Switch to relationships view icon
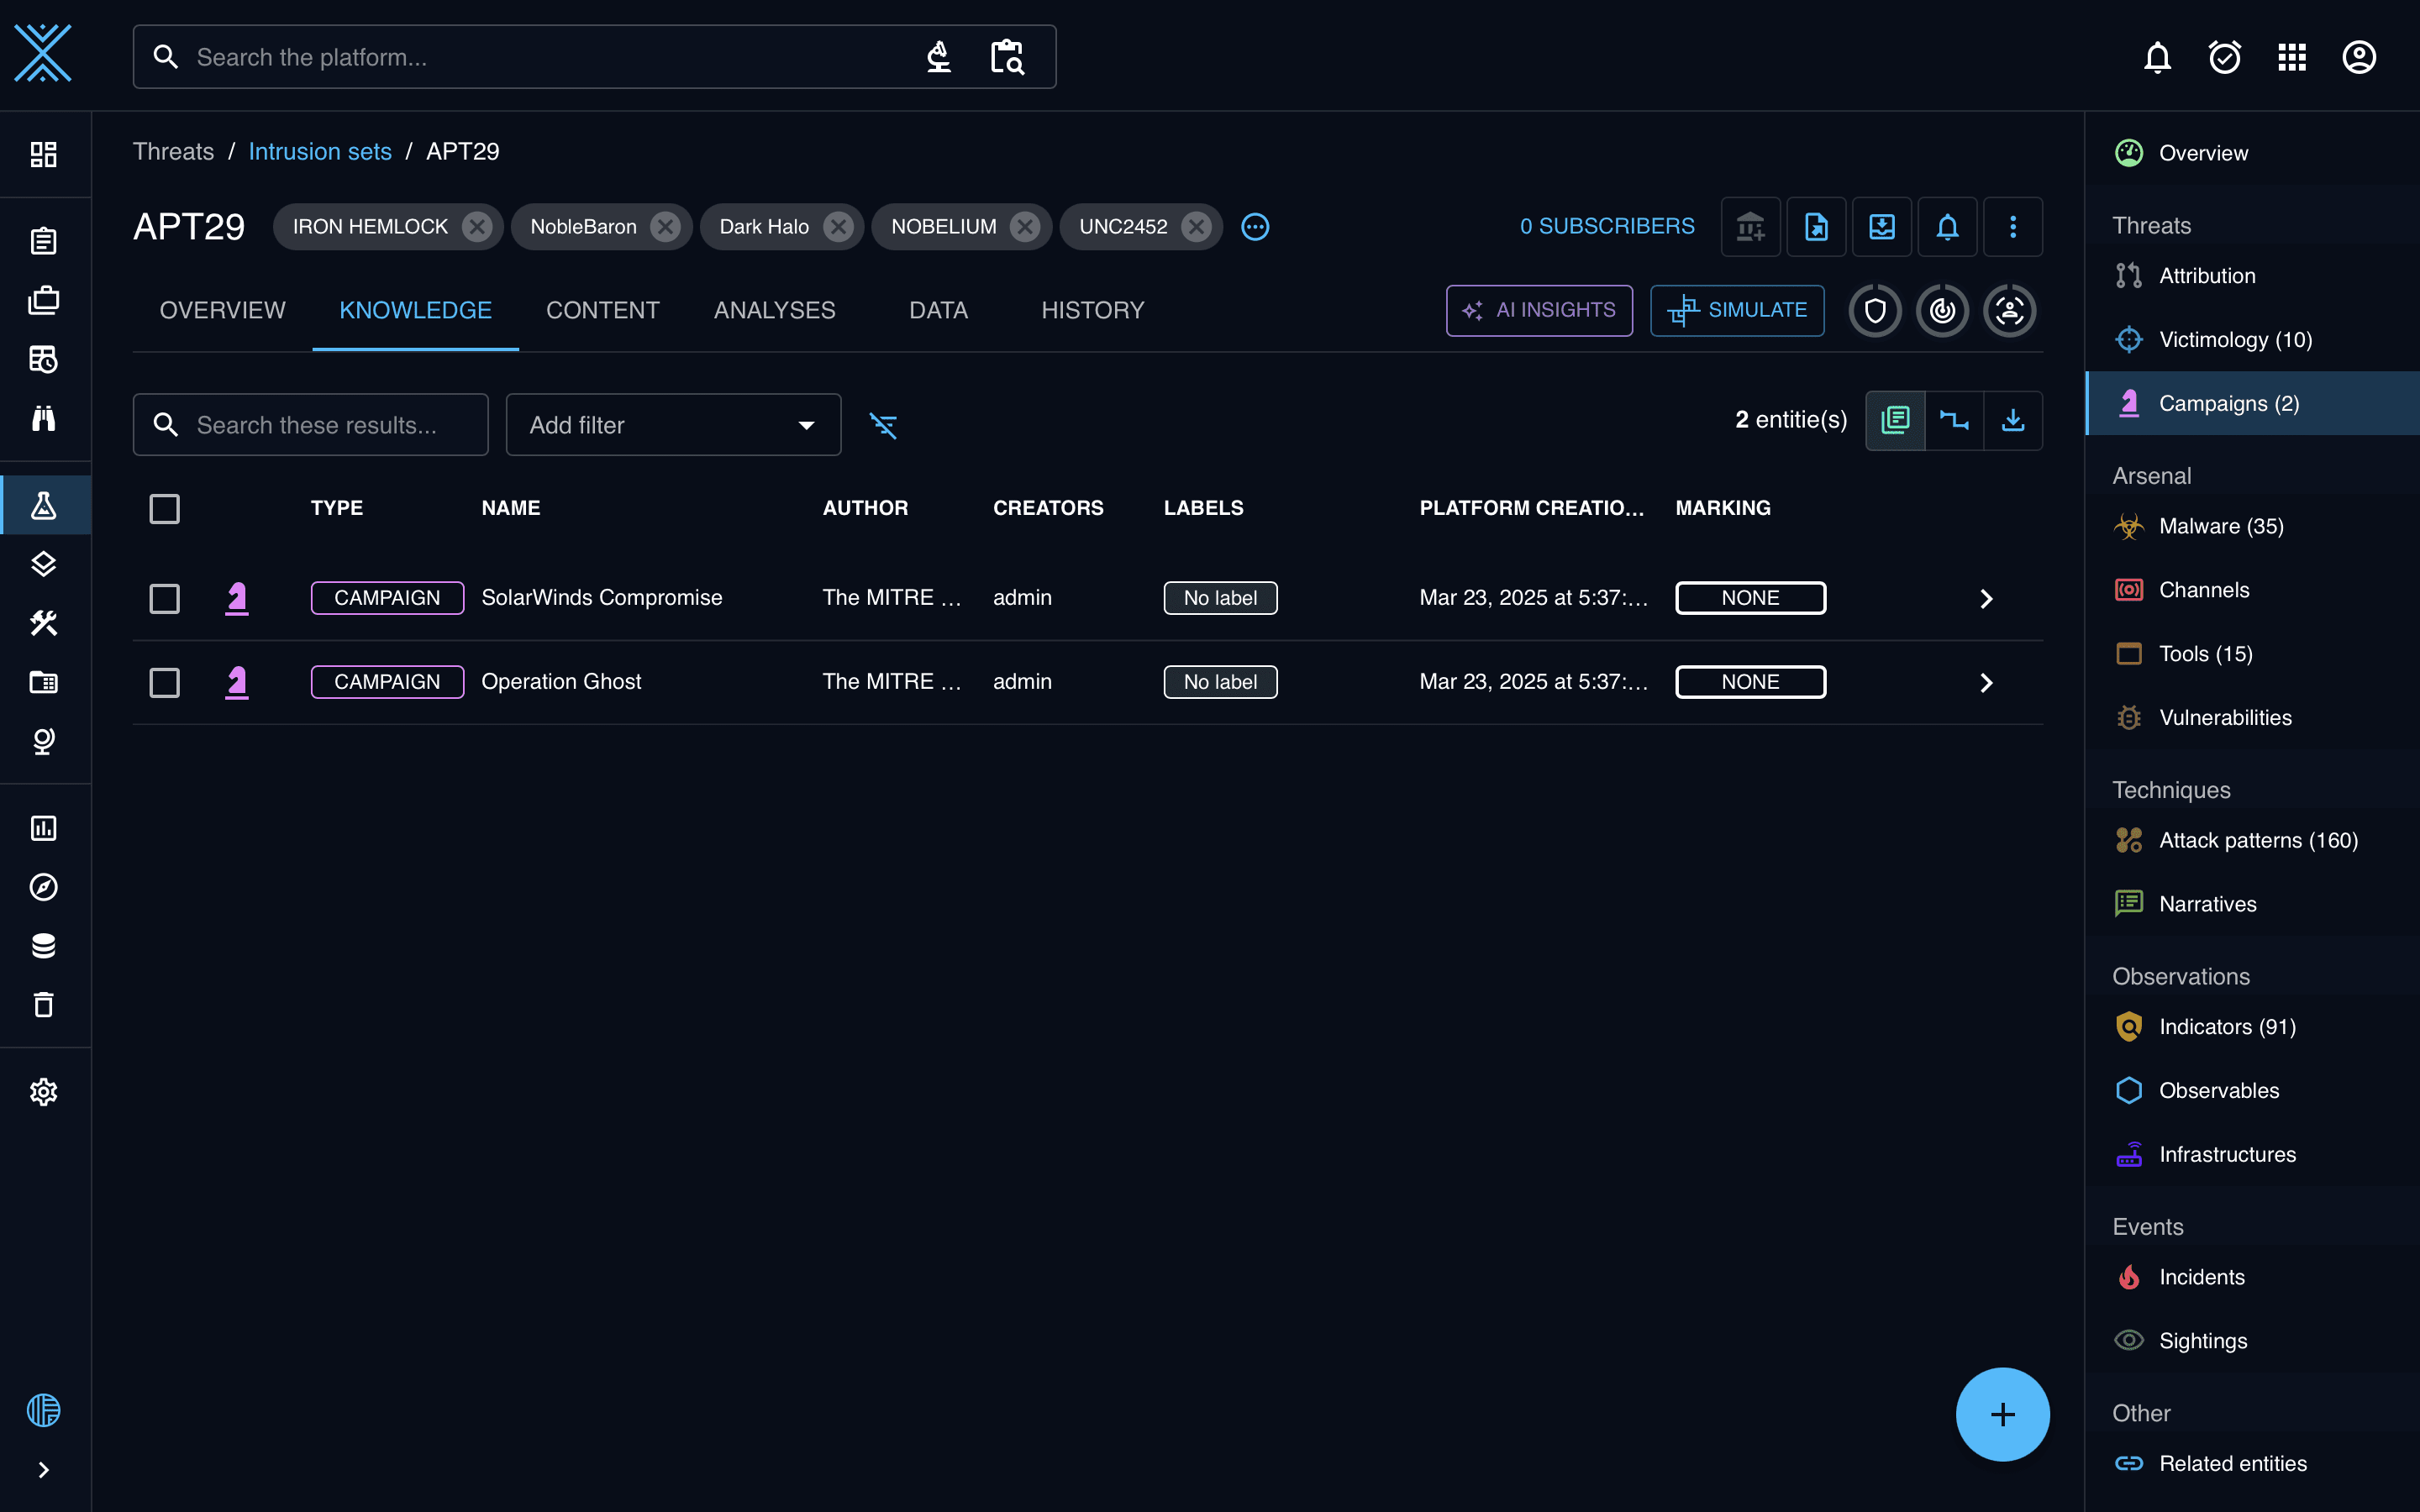Viewport: 2420px width, 1512px height. [x=1954, y=420]
